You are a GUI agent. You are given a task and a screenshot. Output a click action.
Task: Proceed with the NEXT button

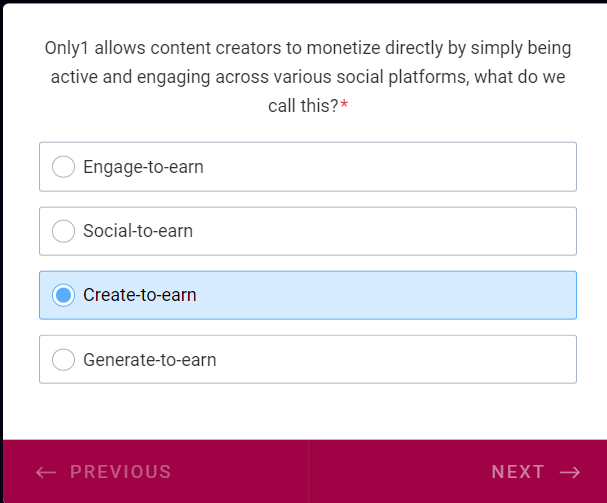click(x=518, y=472)
